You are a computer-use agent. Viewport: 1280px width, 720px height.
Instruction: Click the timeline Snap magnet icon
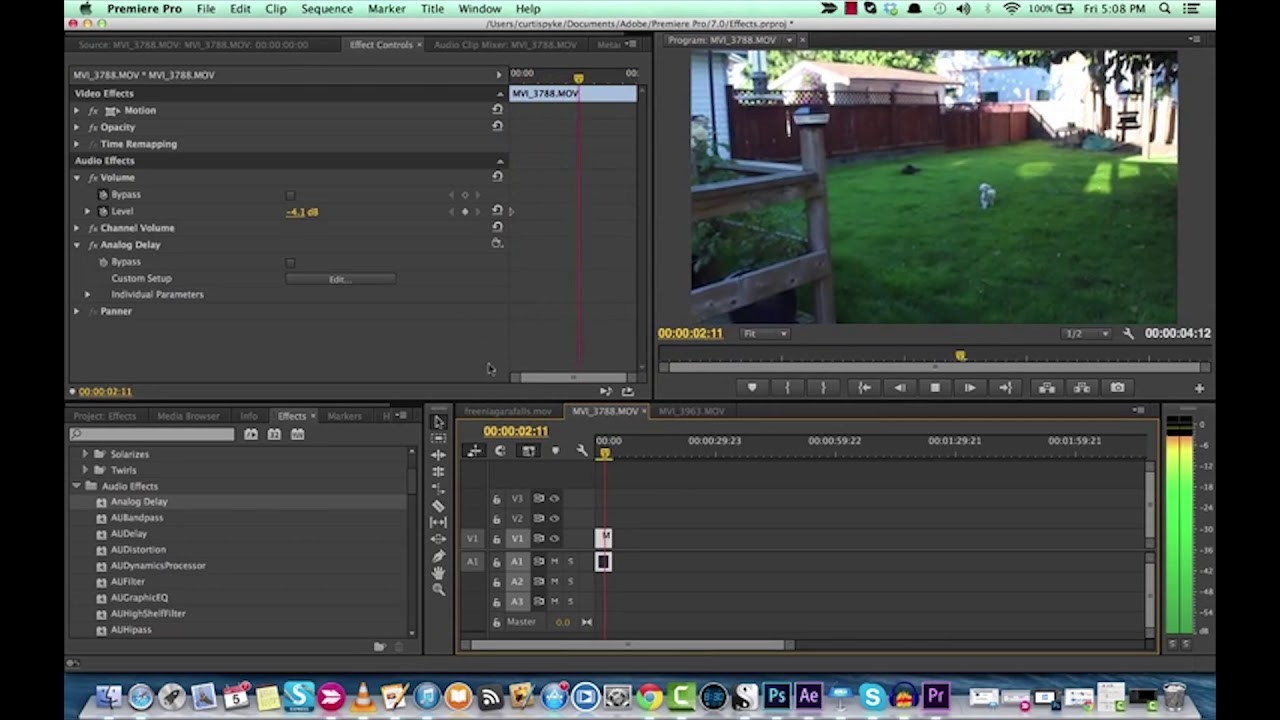(x=500, y=451)
